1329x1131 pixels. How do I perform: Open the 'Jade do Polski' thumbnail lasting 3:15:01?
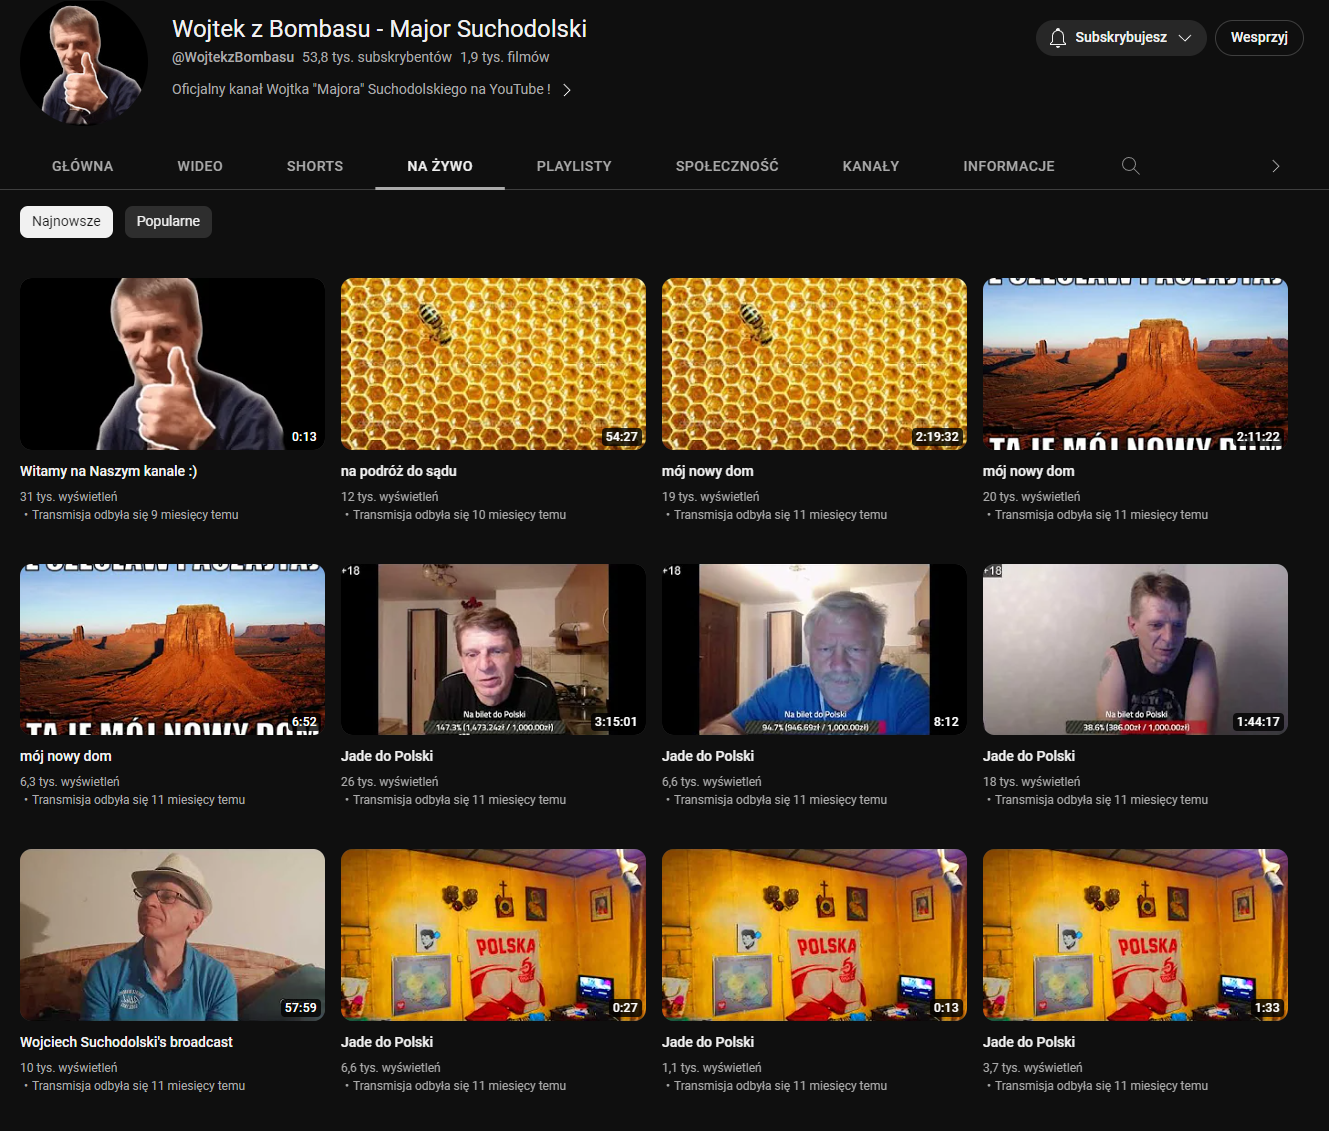(x=493, y=650)
